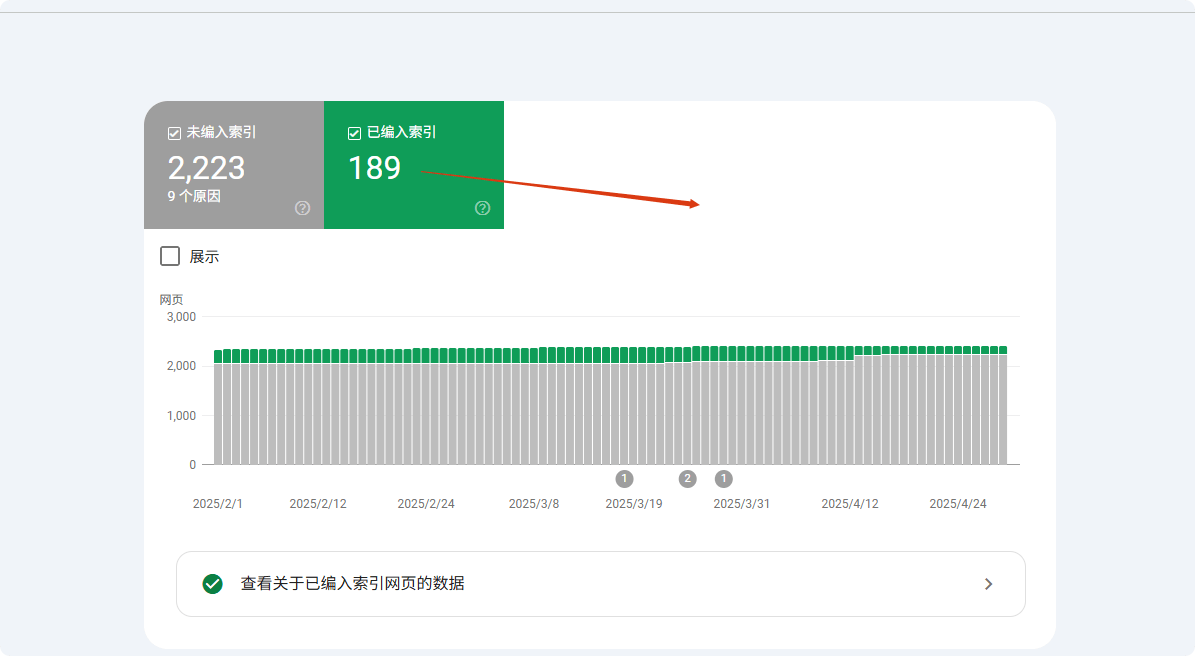The width and height of the screenshot is (1195, 656).
Task: Expand the 查看关于已编入索引网页的数据 row chevron
Action: [989, 584]
